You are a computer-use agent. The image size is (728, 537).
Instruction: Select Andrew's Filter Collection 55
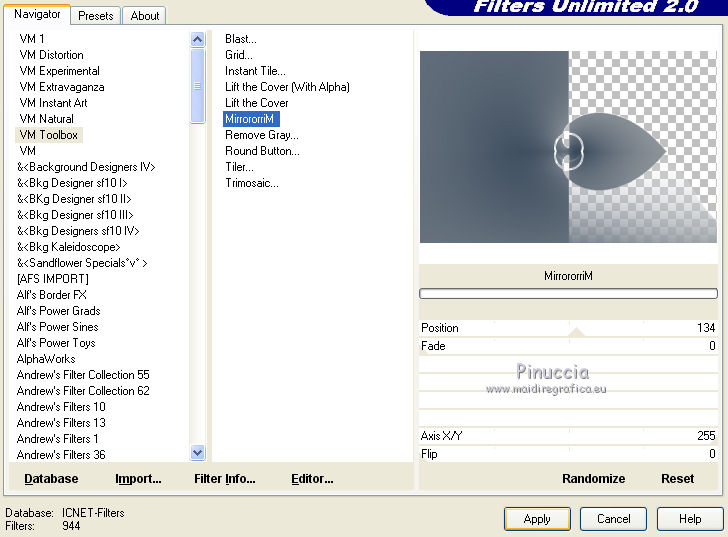83,375
